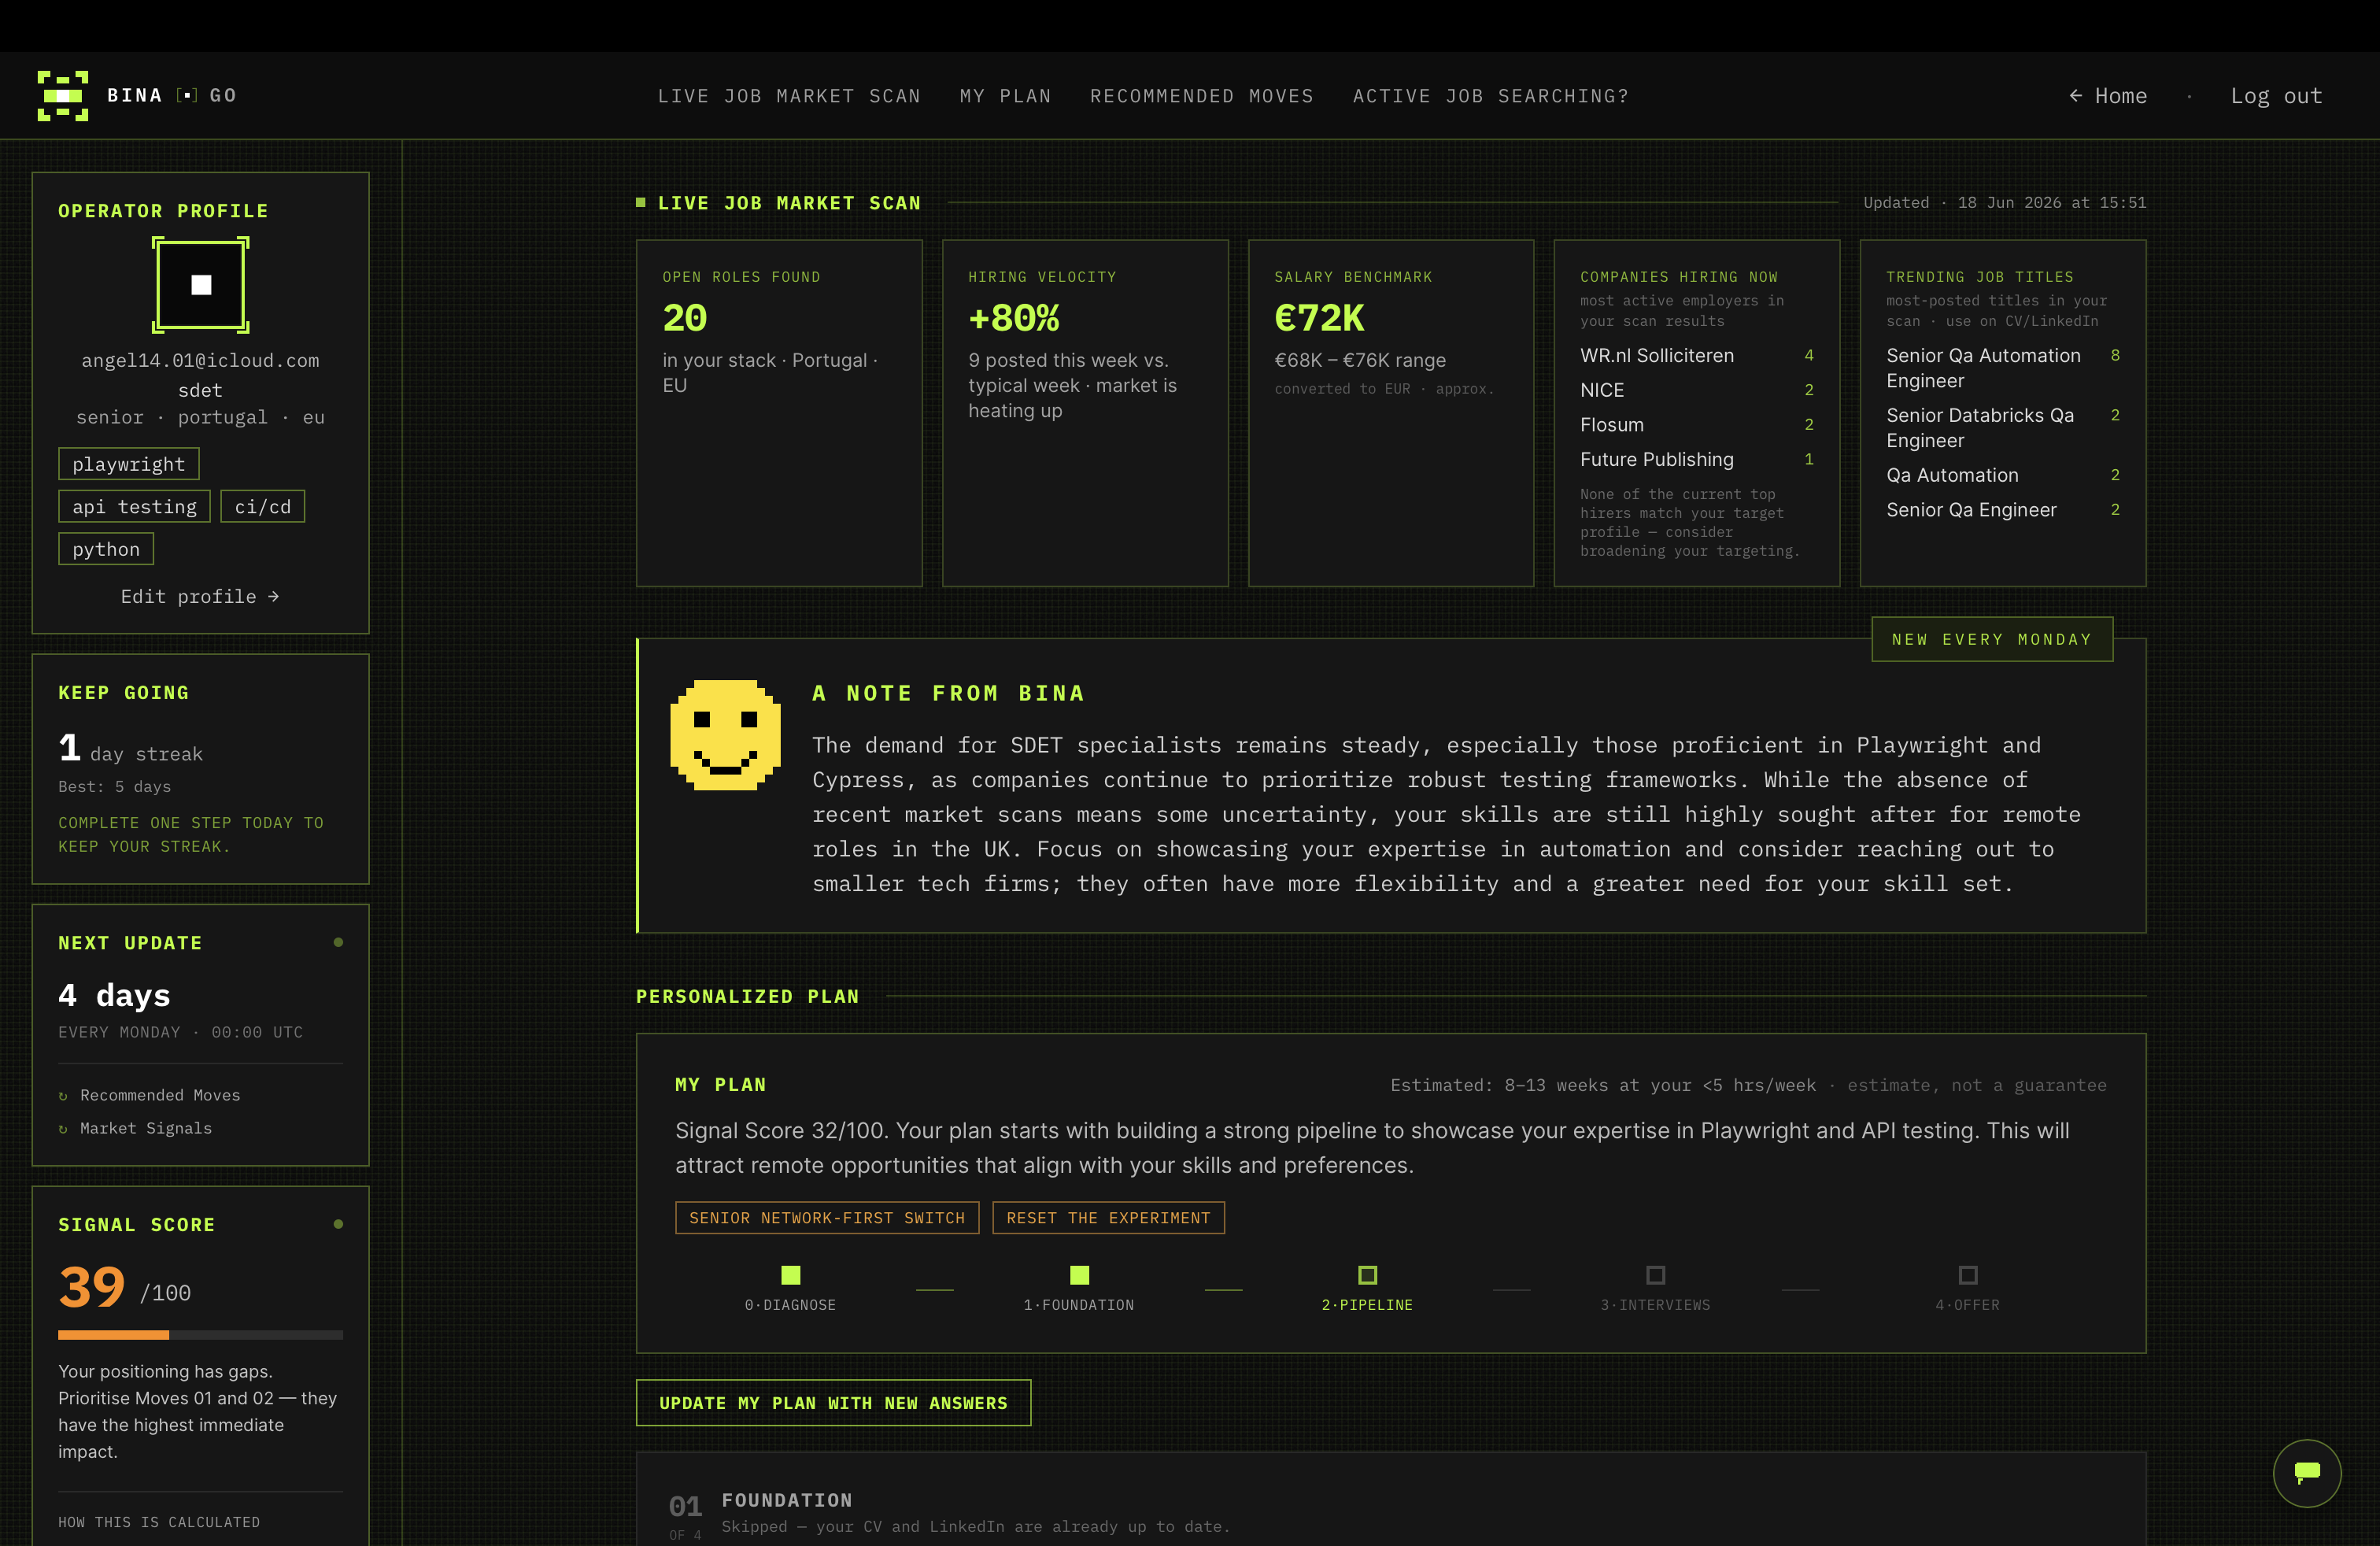Select Senior Qa Automation Engineer title
The height and width of the screenshot is (1546, 2380).
(2002, 368)
